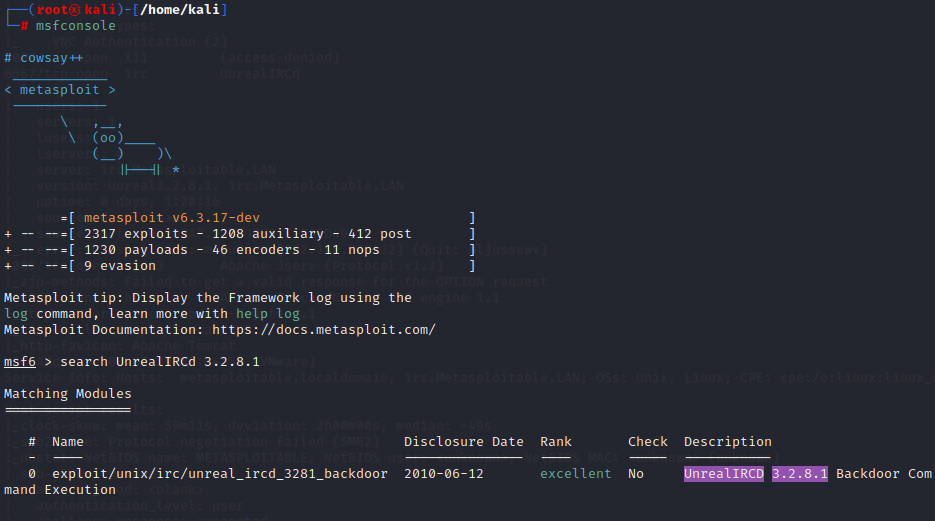Click the '1208 auxiliary' count text
The height and width of the screenshot is (521, 935).
(268, 234)
